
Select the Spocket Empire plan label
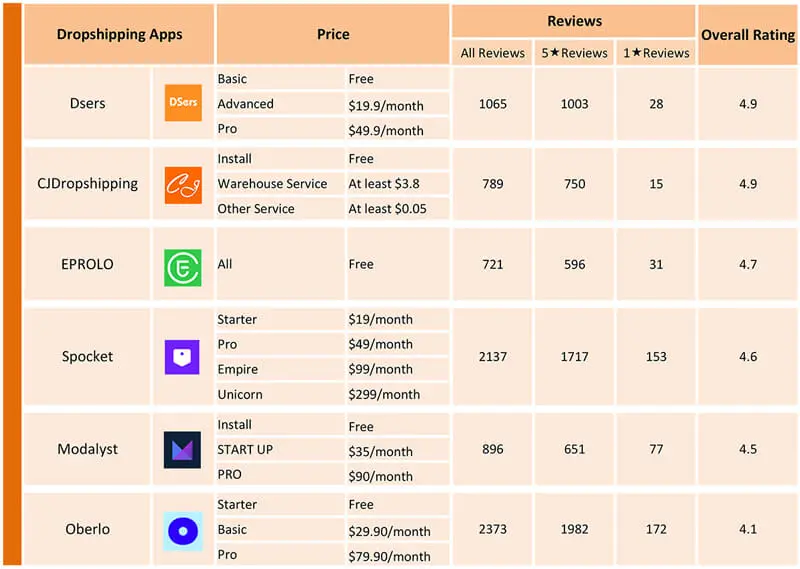click(x=238, y=369)
